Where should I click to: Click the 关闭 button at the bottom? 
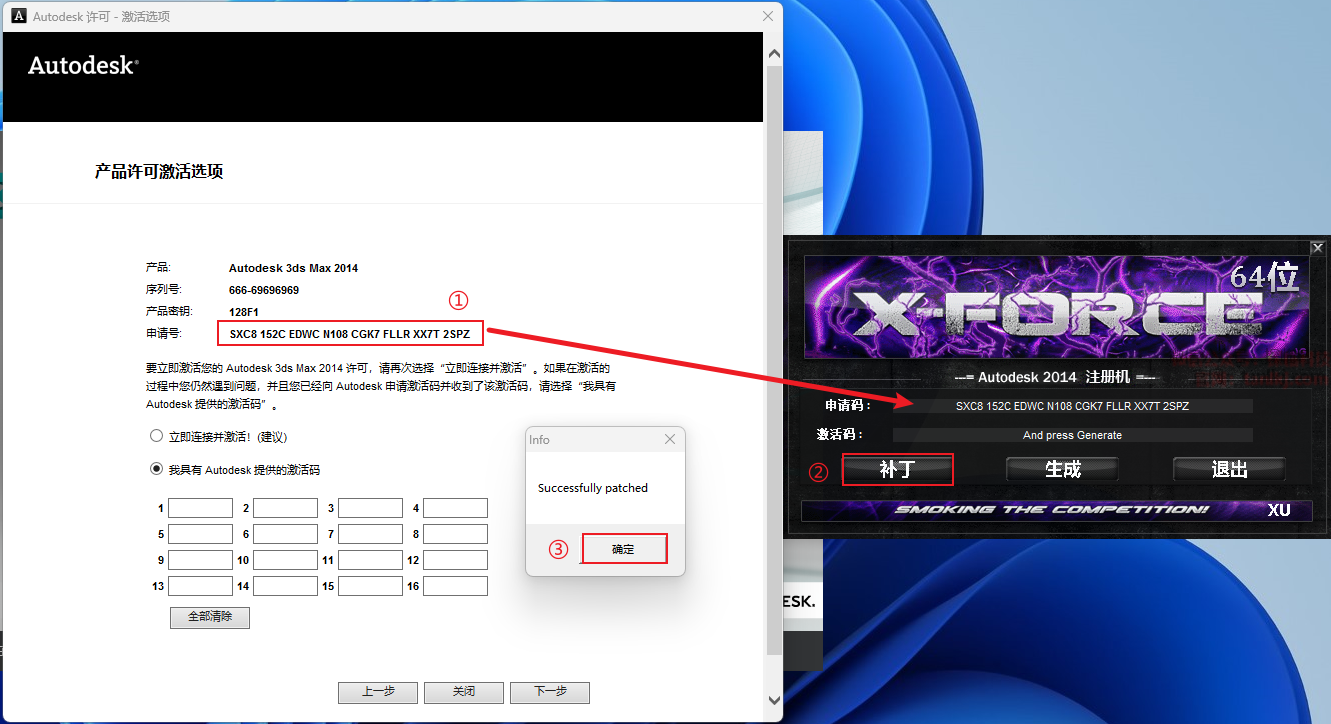[463, 692]
